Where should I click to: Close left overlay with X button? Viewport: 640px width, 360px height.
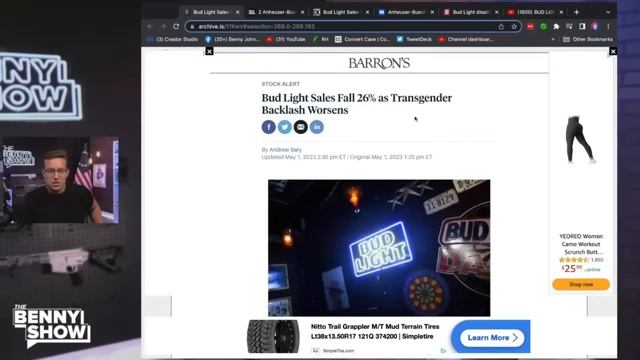click(209, 51)
